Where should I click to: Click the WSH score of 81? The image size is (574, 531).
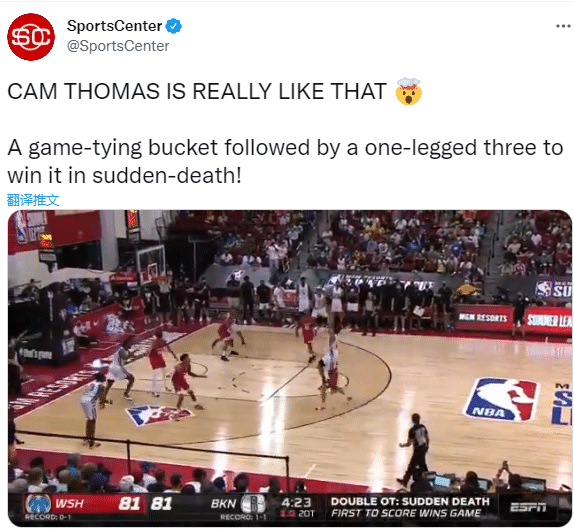(x=129, y=504)
